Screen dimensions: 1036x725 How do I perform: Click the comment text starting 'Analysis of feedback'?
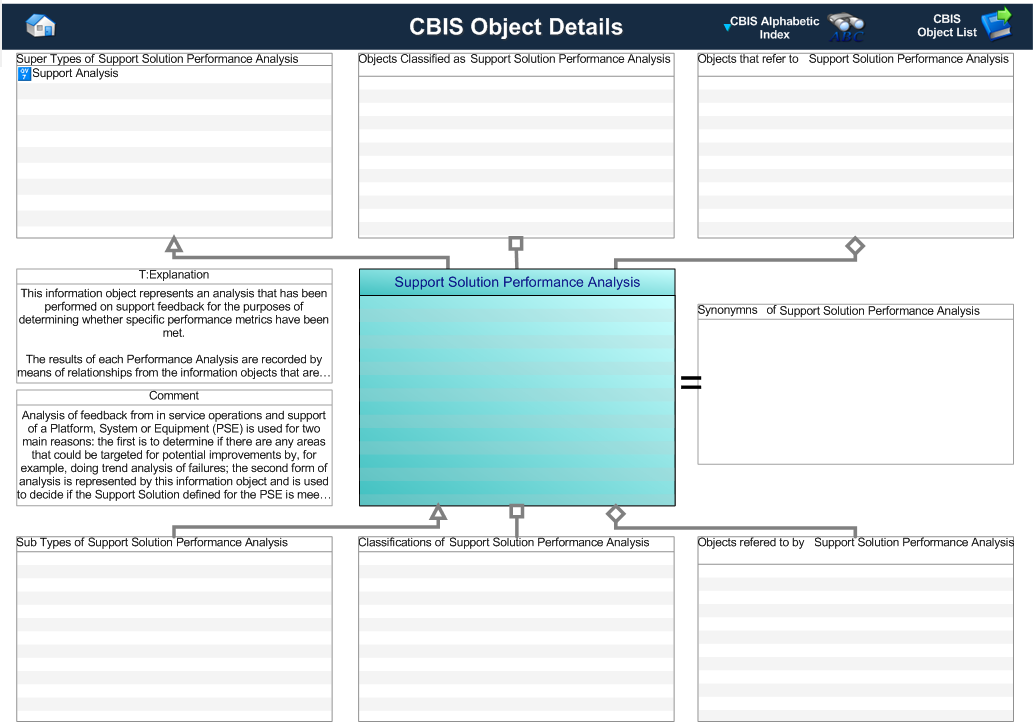(x=174, y=455)
